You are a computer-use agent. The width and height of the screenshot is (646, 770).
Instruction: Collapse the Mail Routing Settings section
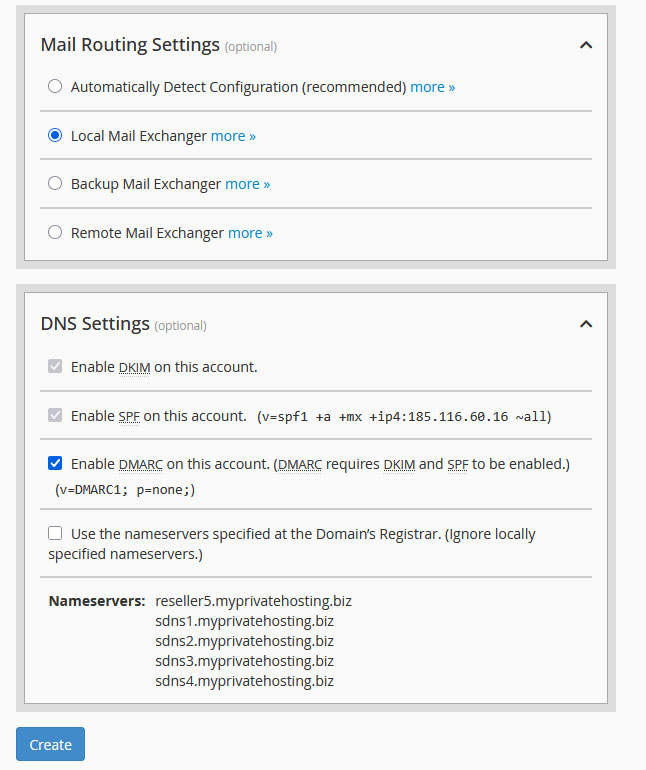coord(586,45)
